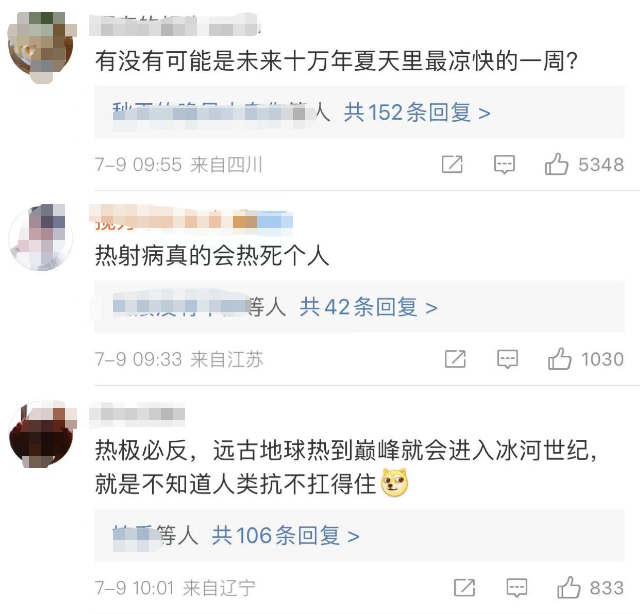This screenshot has height=614, width=640.
Task: Share the comment from 辽宁
Action: (464, 587)
